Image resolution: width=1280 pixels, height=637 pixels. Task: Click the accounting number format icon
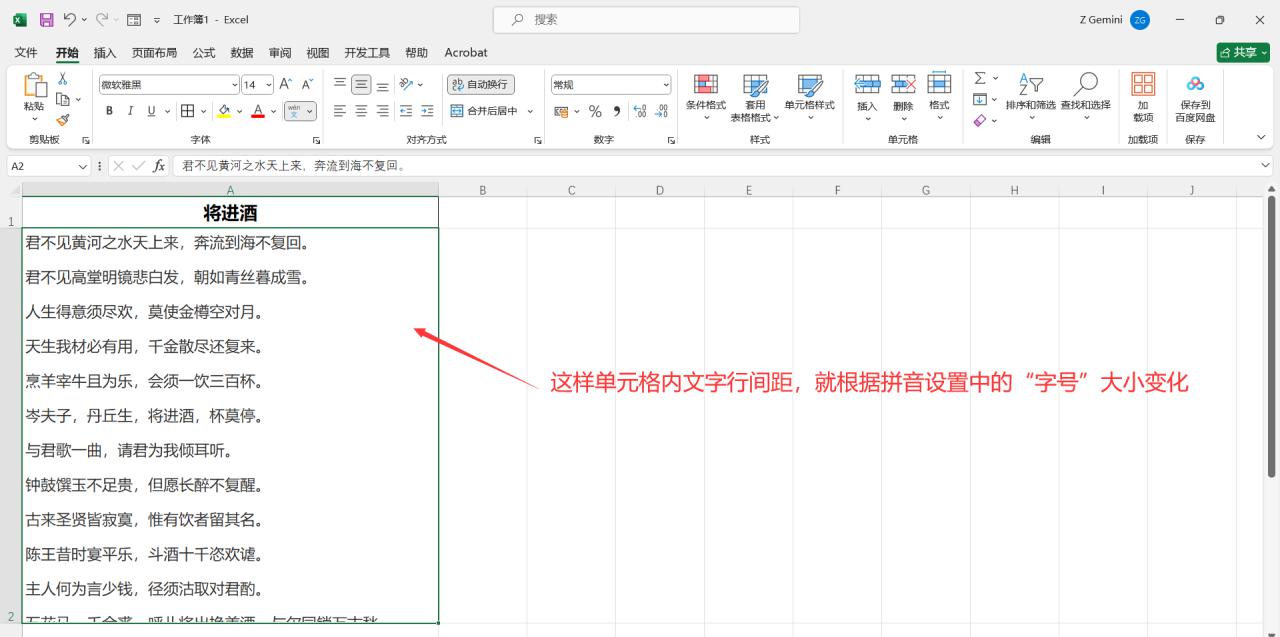[x=561, y=111]
